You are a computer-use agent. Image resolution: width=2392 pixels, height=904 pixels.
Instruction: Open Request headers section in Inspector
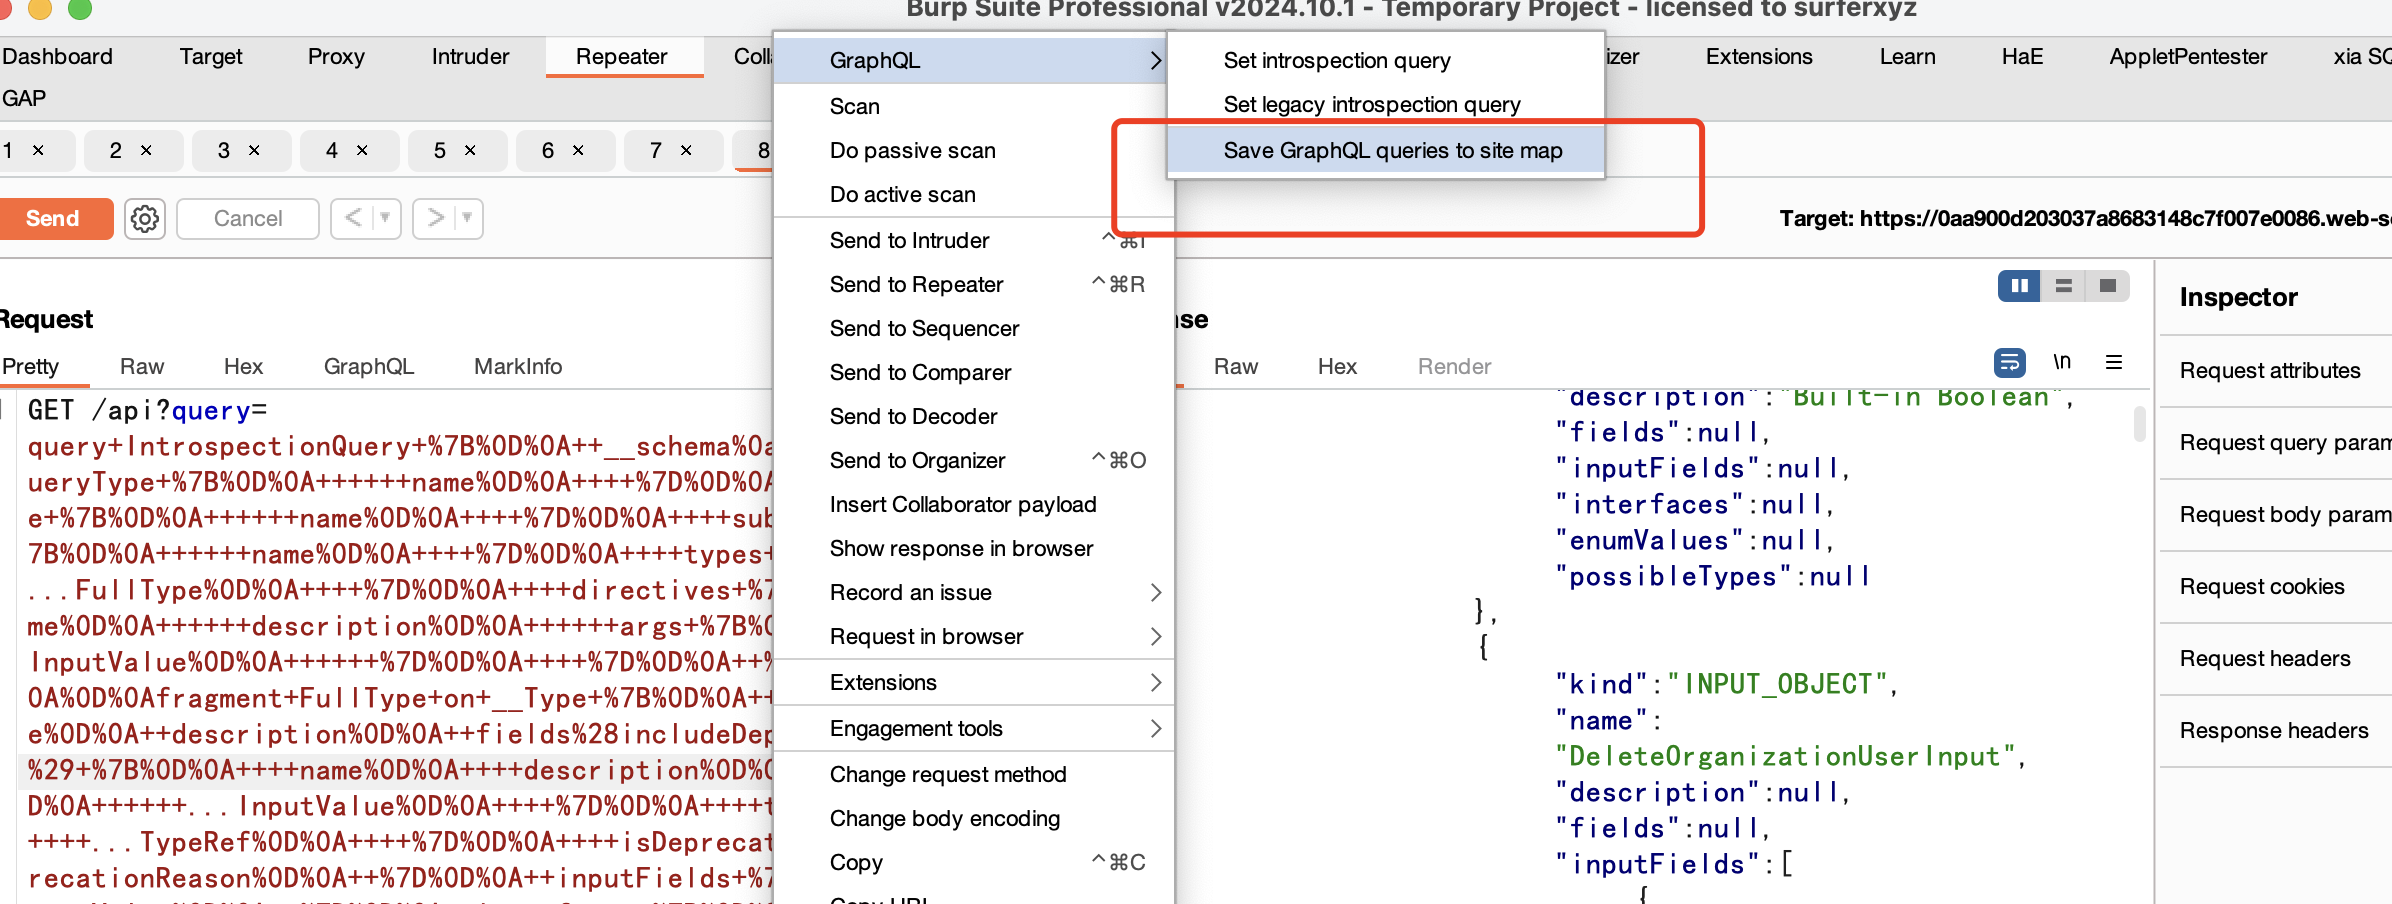pyautogui.click(x=2264, y=658)
